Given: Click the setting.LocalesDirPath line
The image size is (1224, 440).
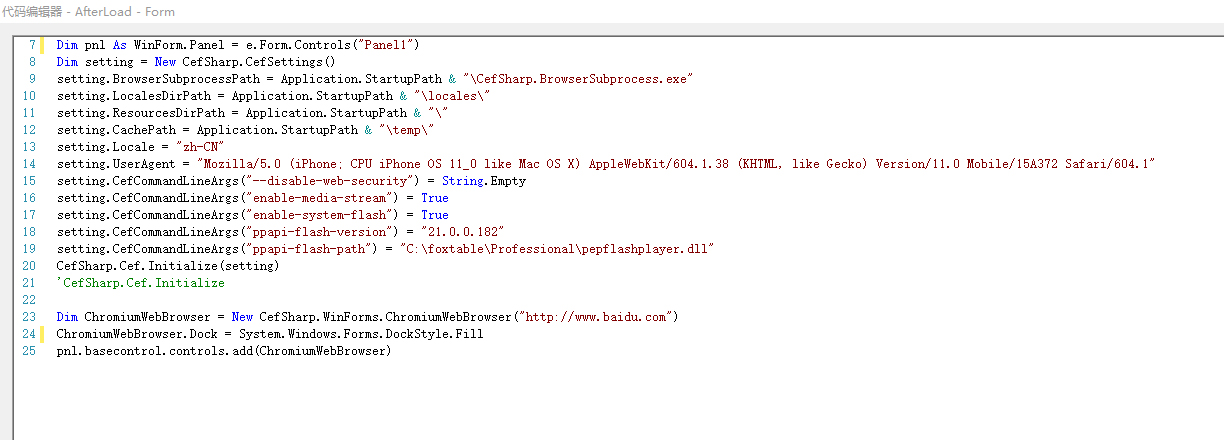Looking at the screenshot, I should tap(273, 96).
